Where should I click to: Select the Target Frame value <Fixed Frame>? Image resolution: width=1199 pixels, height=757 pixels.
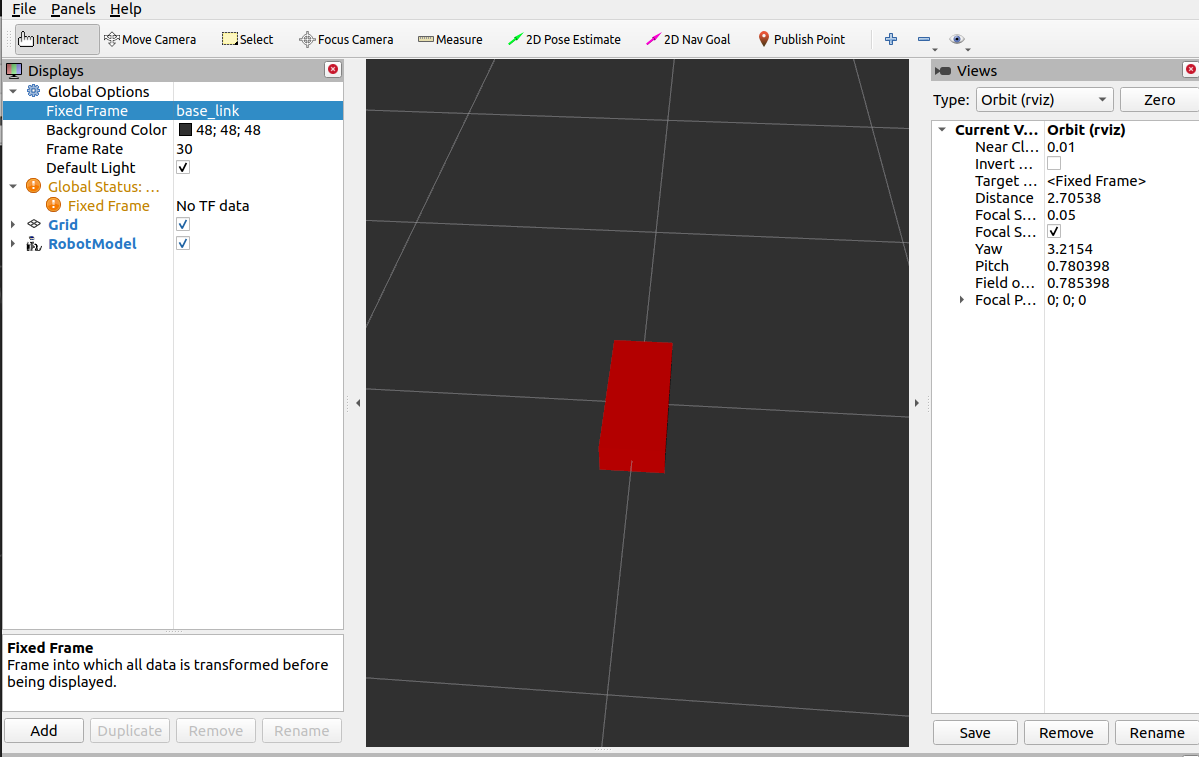pyautogui.click(x=1096, y=181)
